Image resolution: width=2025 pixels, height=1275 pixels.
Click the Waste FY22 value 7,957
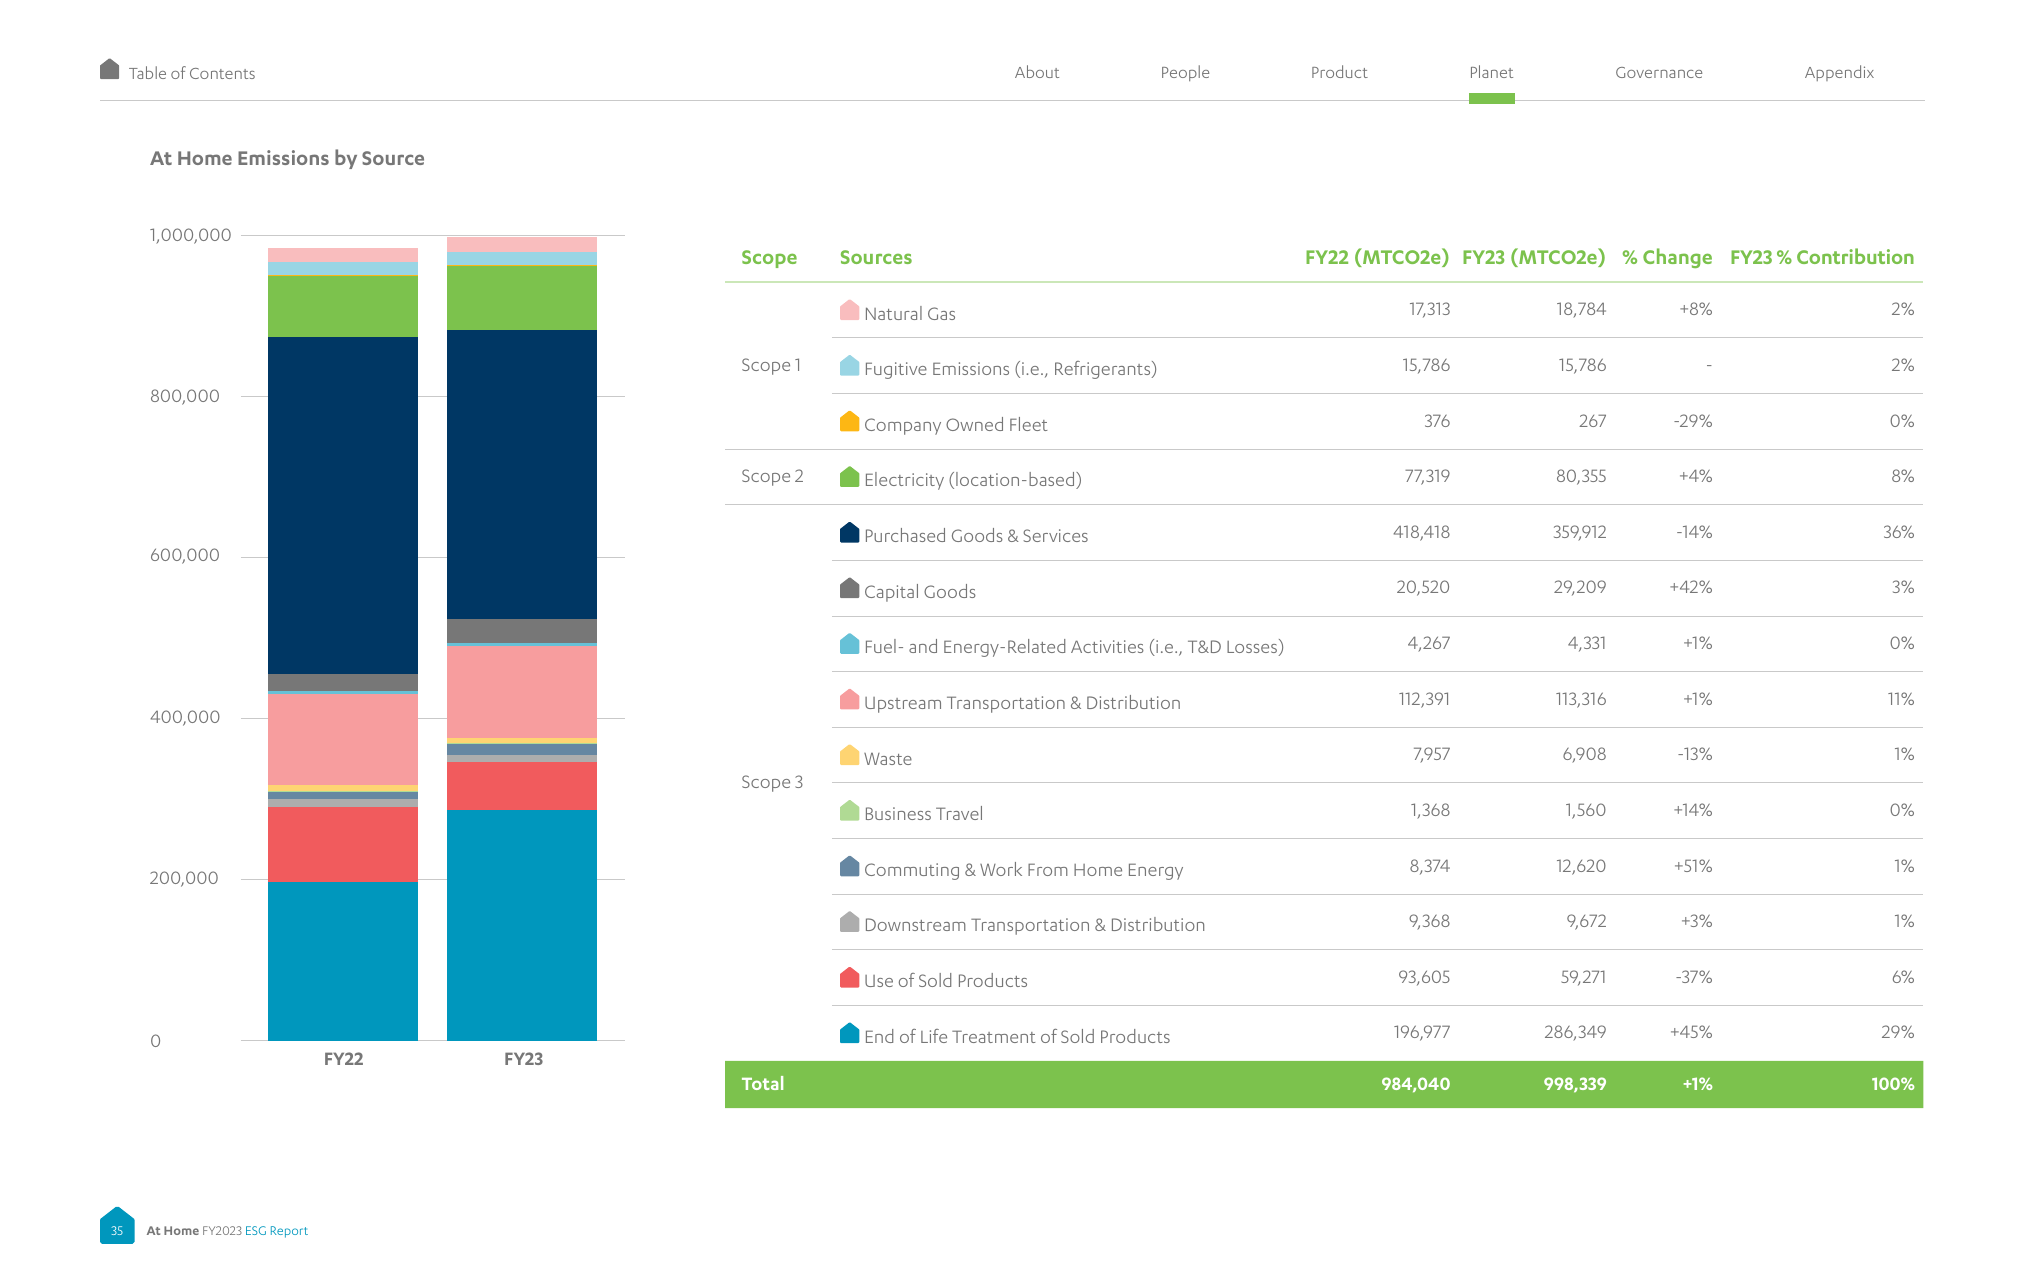pos(1431,754)
